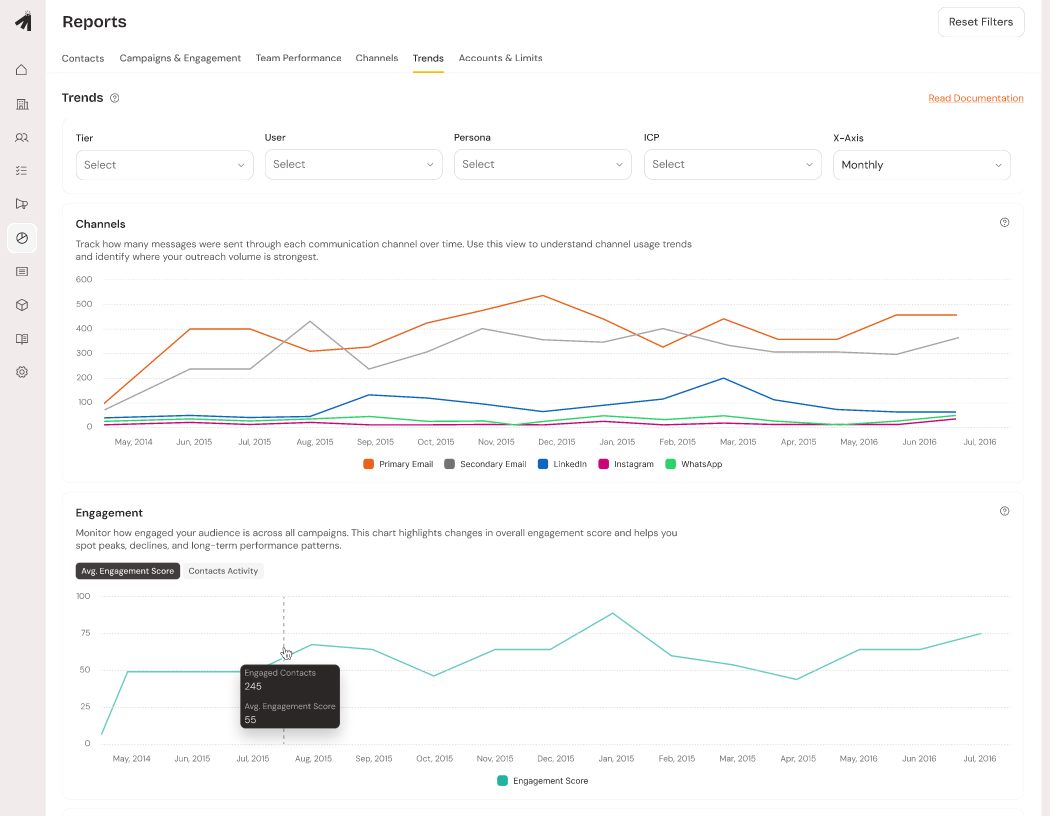Click the Reset Filters button
Screen dimensions: 1050x816
pos(980,22)
